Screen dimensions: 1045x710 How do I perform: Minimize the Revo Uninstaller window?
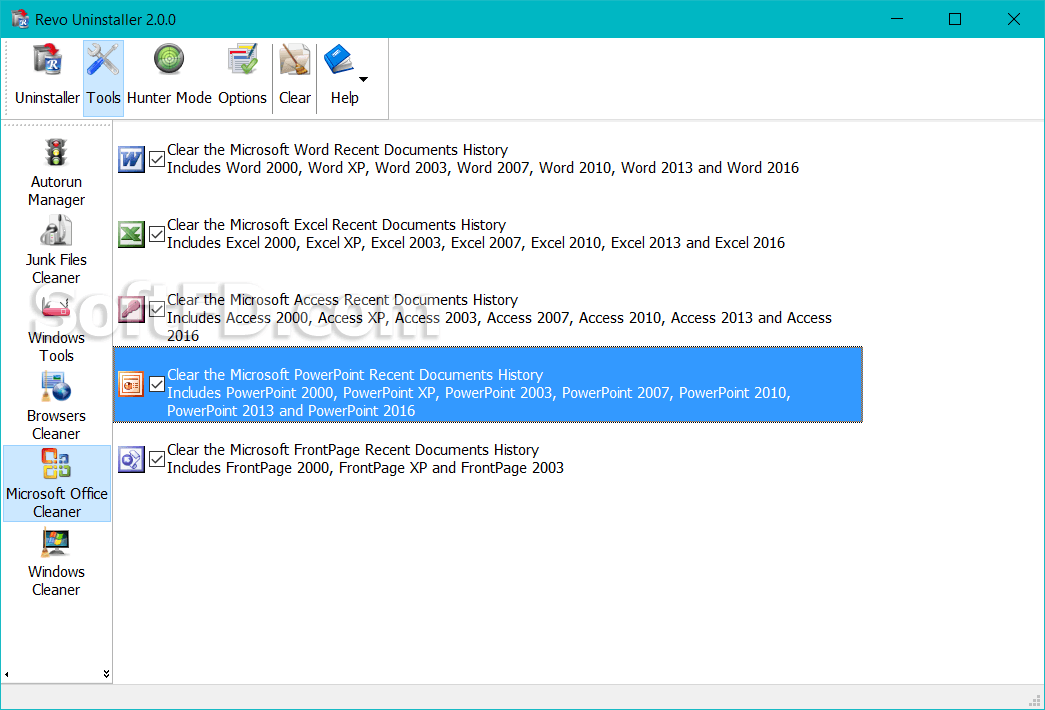[x=896, y=19]
